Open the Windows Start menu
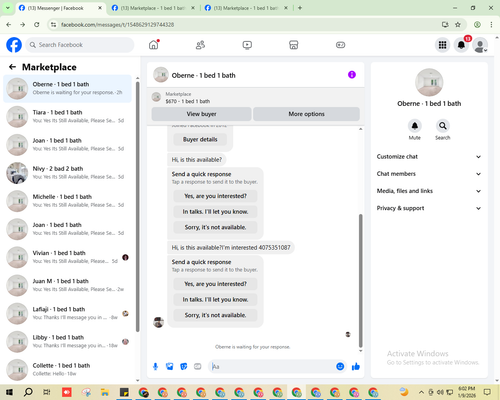The width and height of the screenshot is (500, 400). 9,392
